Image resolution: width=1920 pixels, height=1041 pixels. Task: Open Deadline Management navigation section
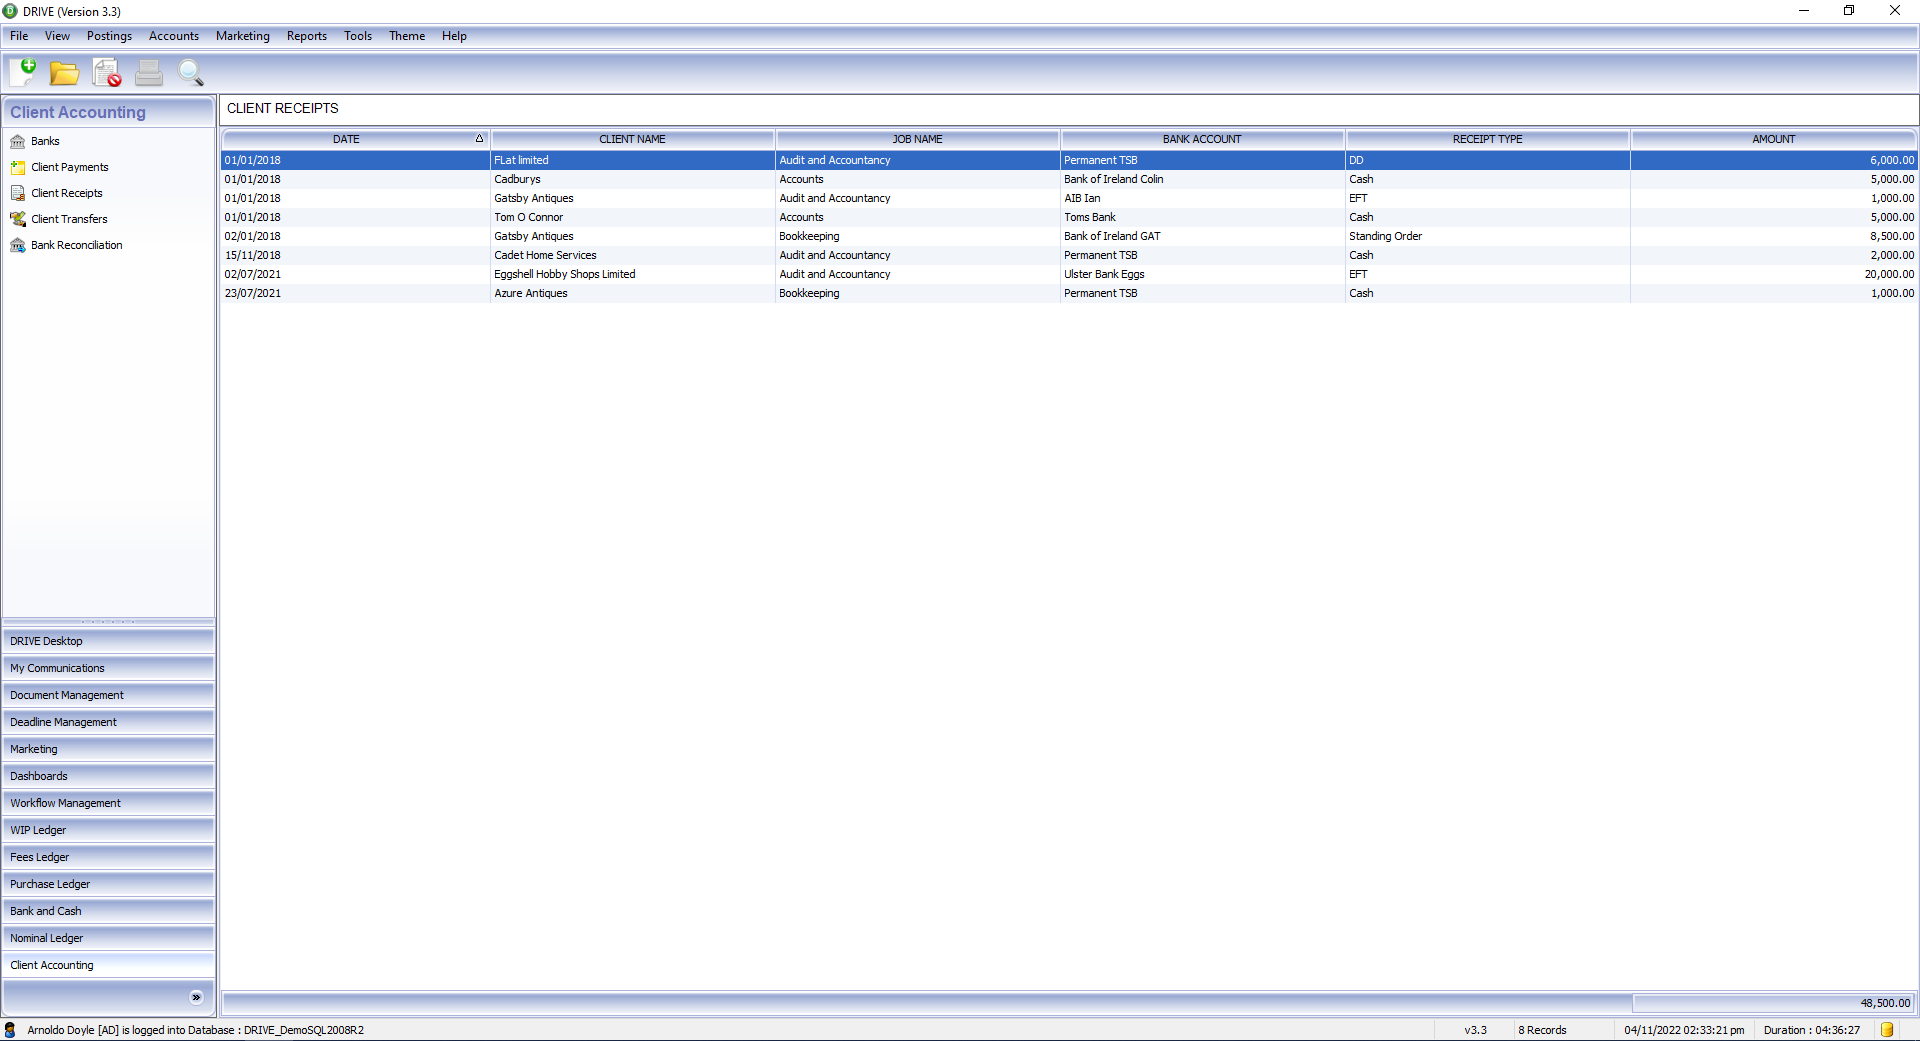point(108,722)
